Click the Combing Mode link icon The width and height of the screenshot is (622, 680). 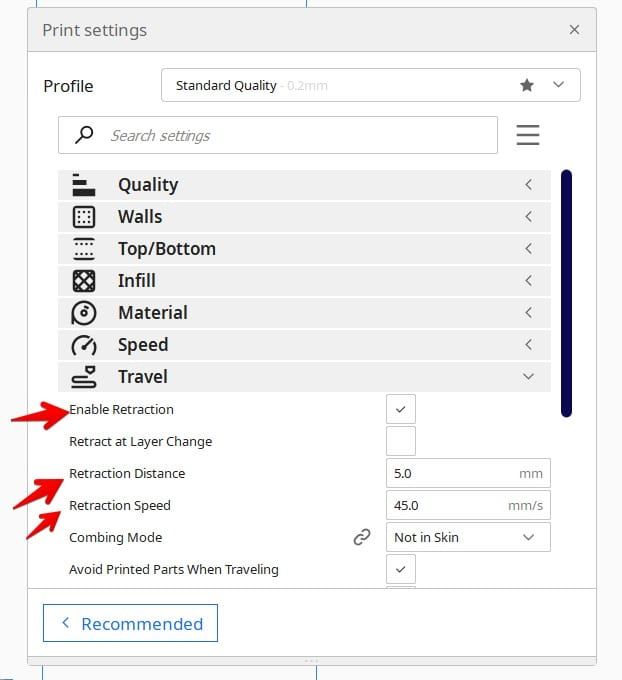pos(362,538)
